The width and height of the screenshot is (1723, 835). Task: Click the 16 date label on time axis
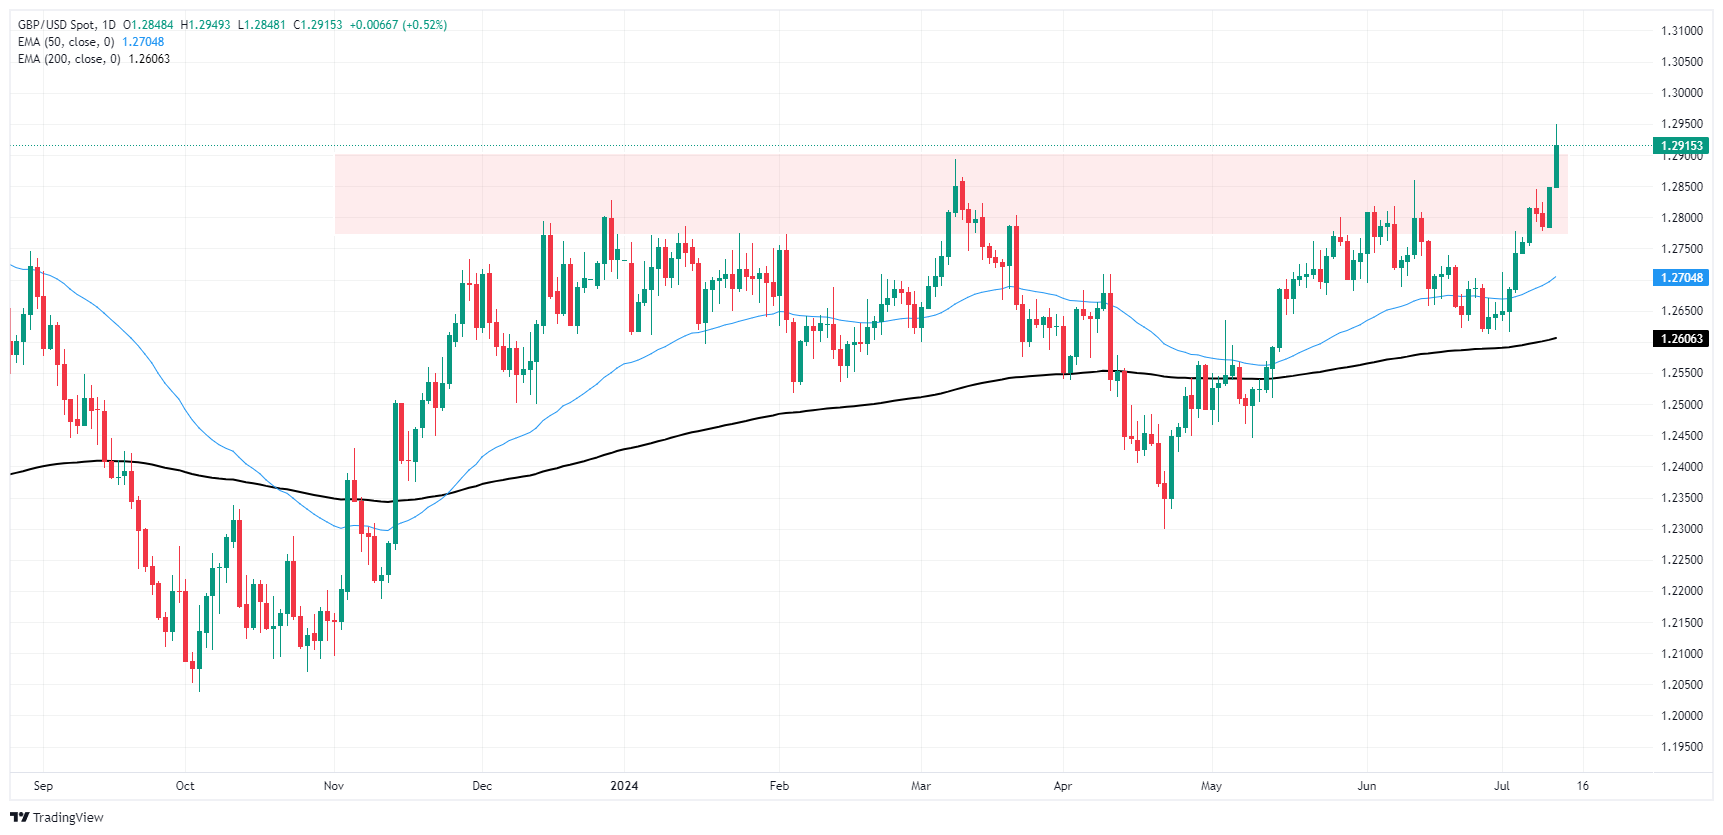1583,786
